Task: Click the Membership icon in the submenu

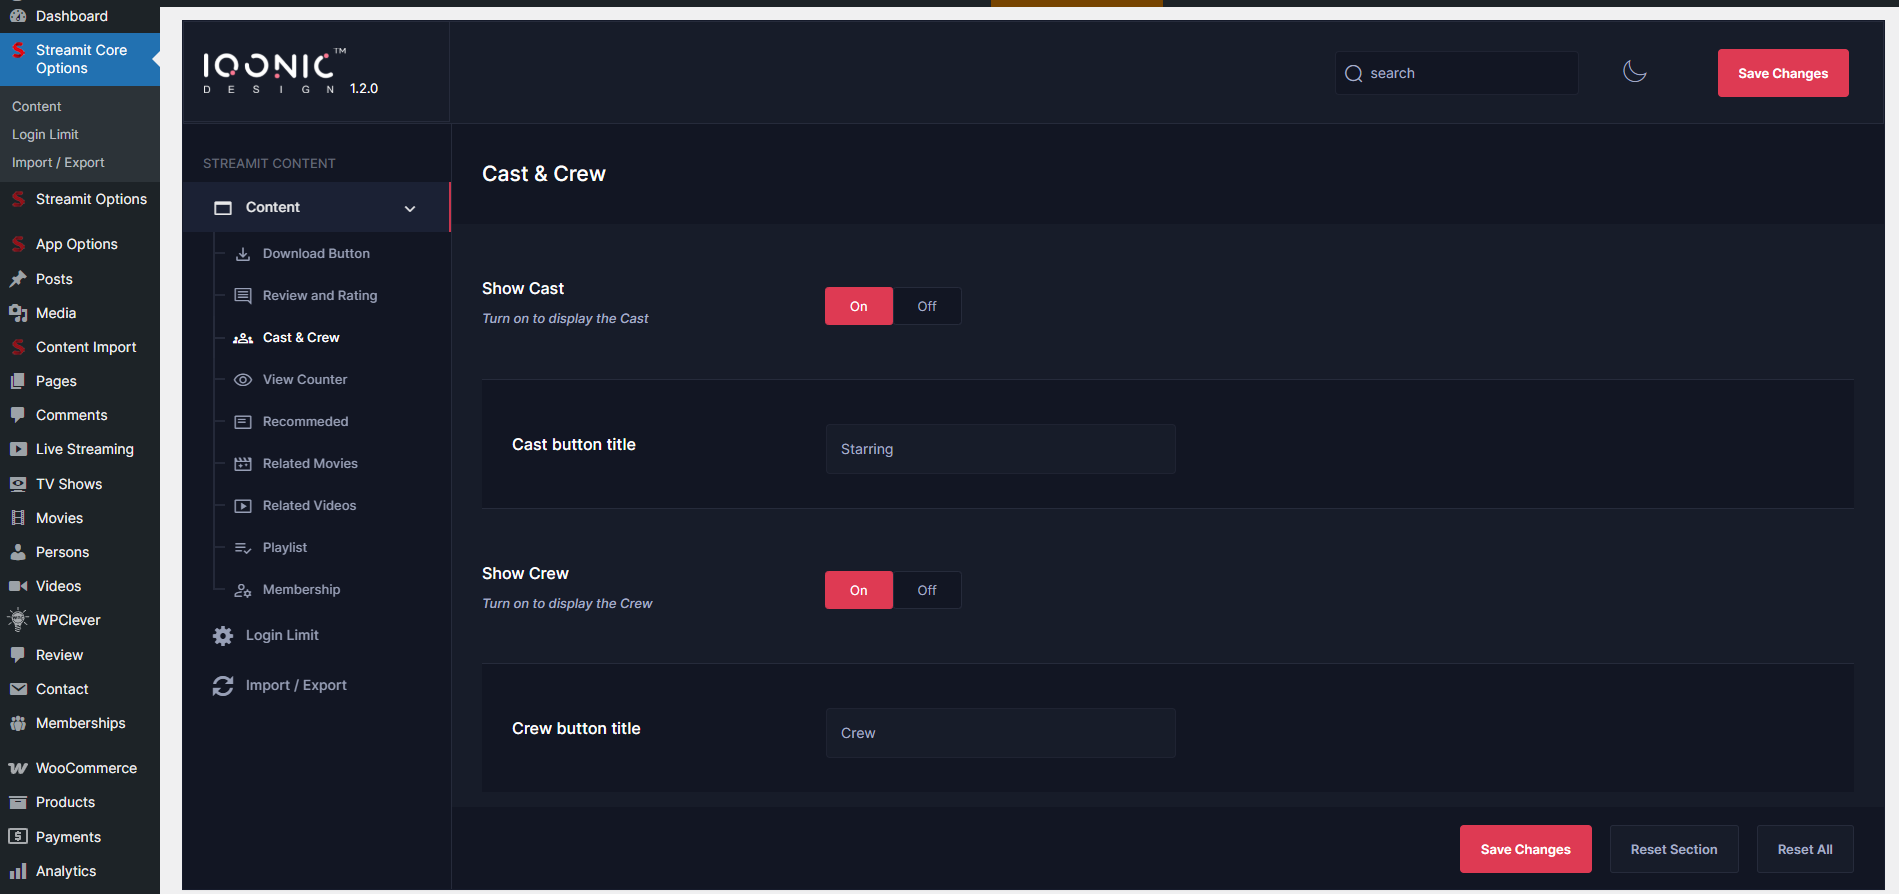Action: pos(243,590)
